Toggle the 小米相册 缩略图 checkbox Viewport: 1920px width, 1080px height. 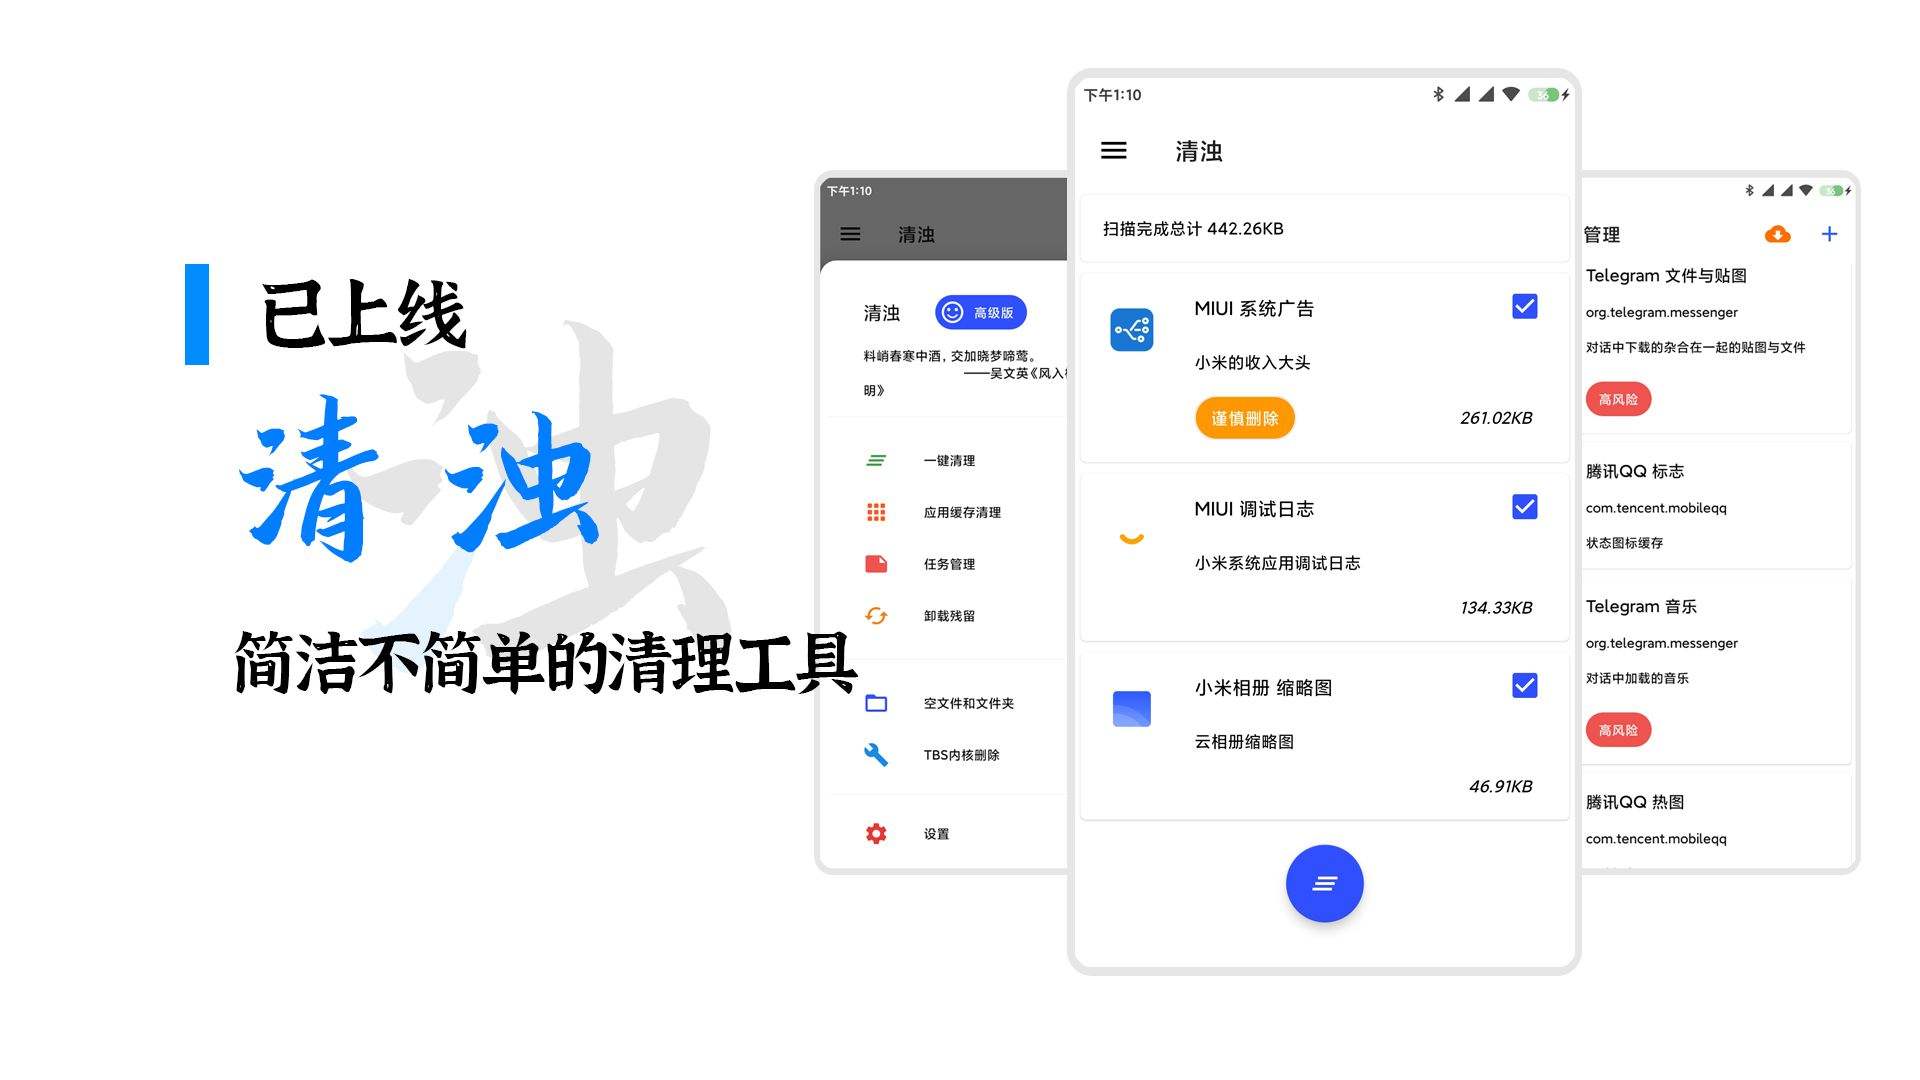[x=1522, y=686]
